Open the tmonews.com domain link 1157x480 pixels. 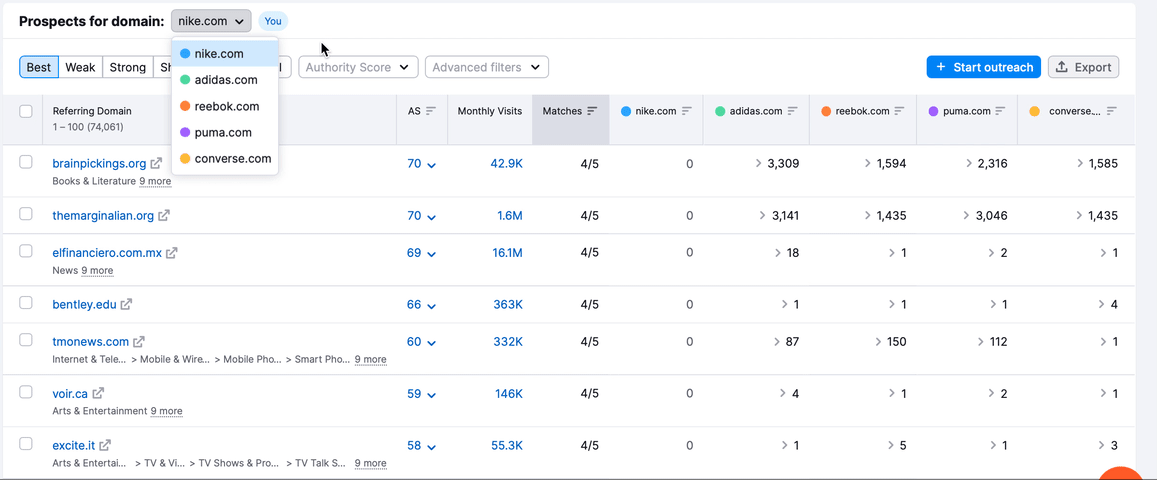(x=91, y=342)
